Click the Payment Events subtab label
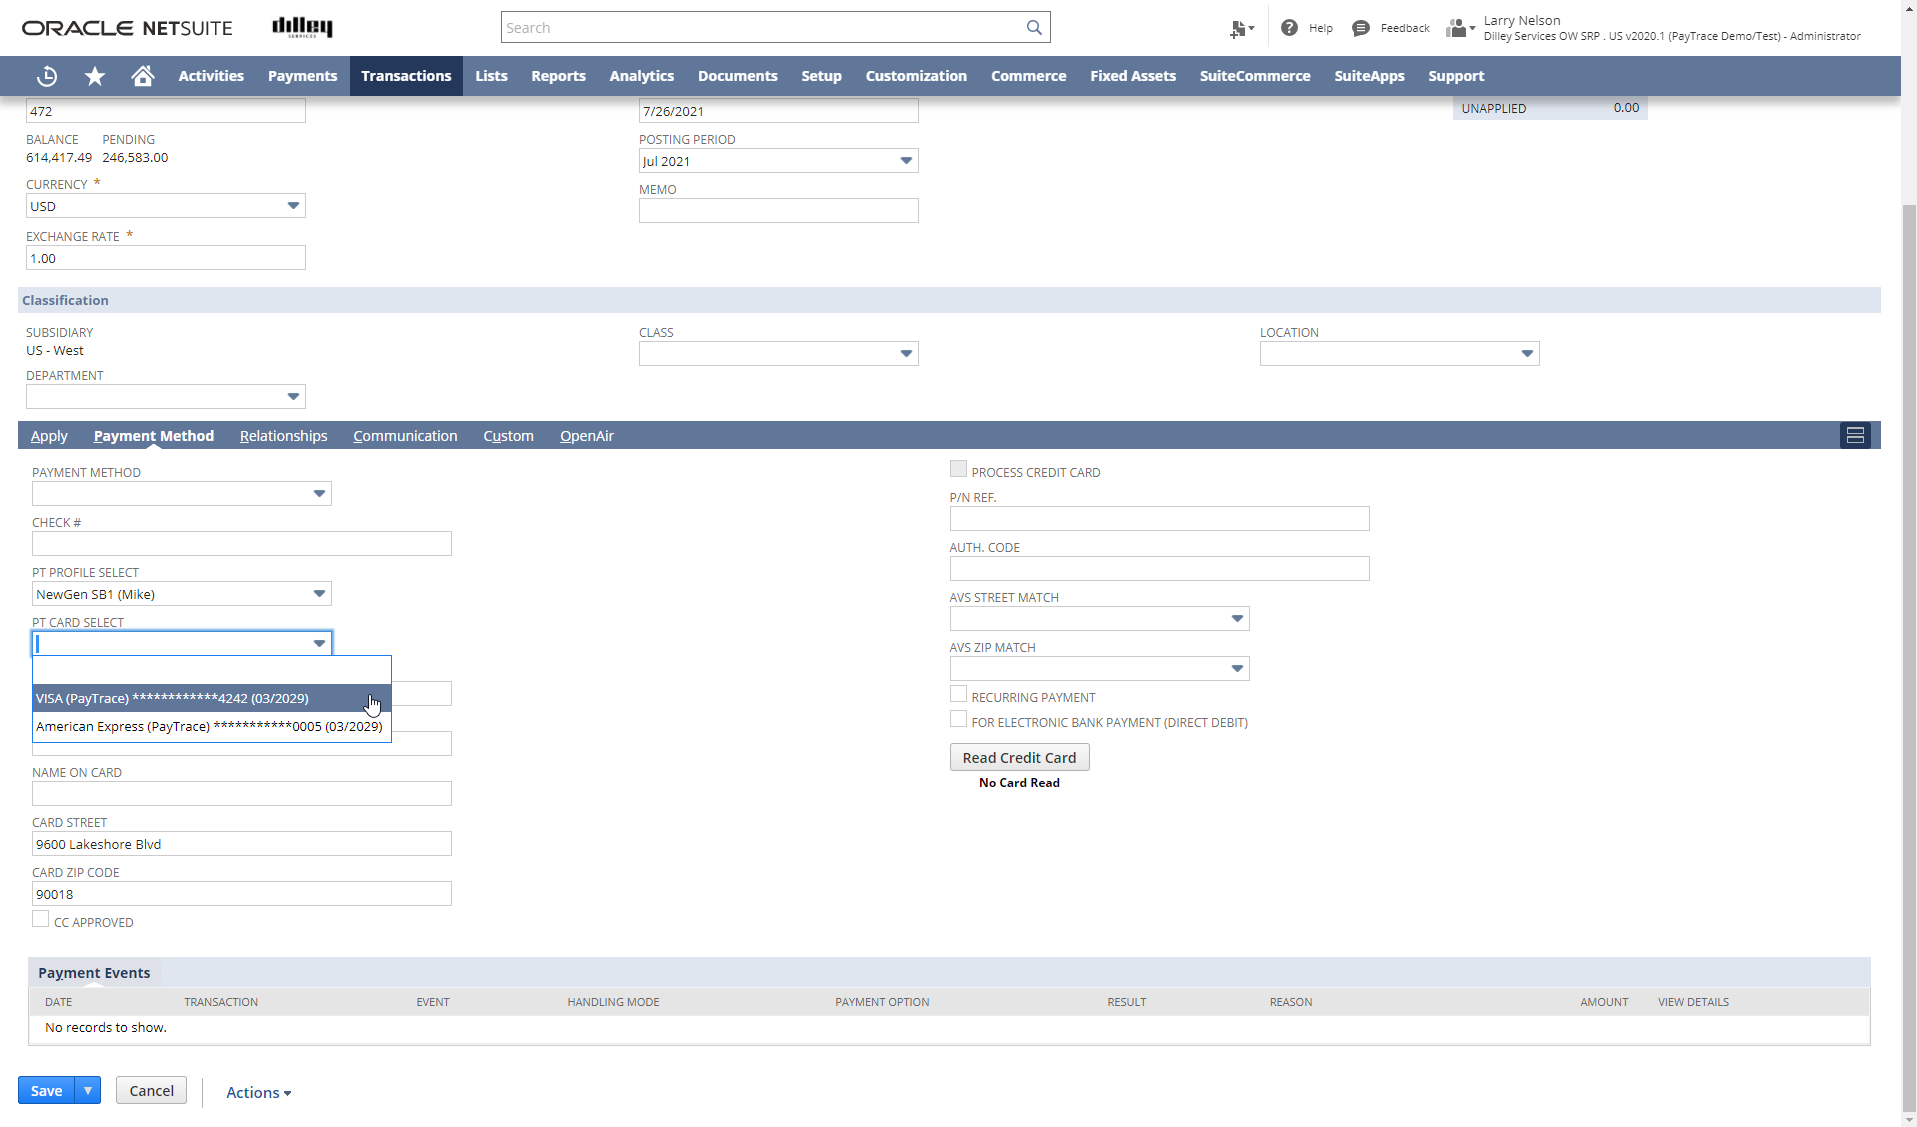The height and width of the screenshot is (1127, 1917). click(x=94, y=972)
